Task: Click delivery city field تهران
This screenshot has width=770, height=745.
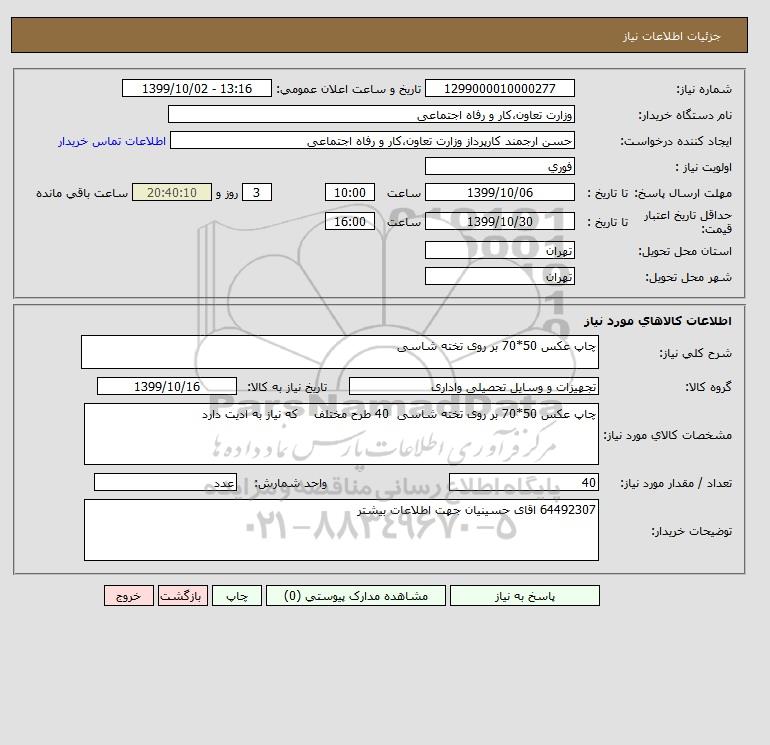Action: (499, 276)
